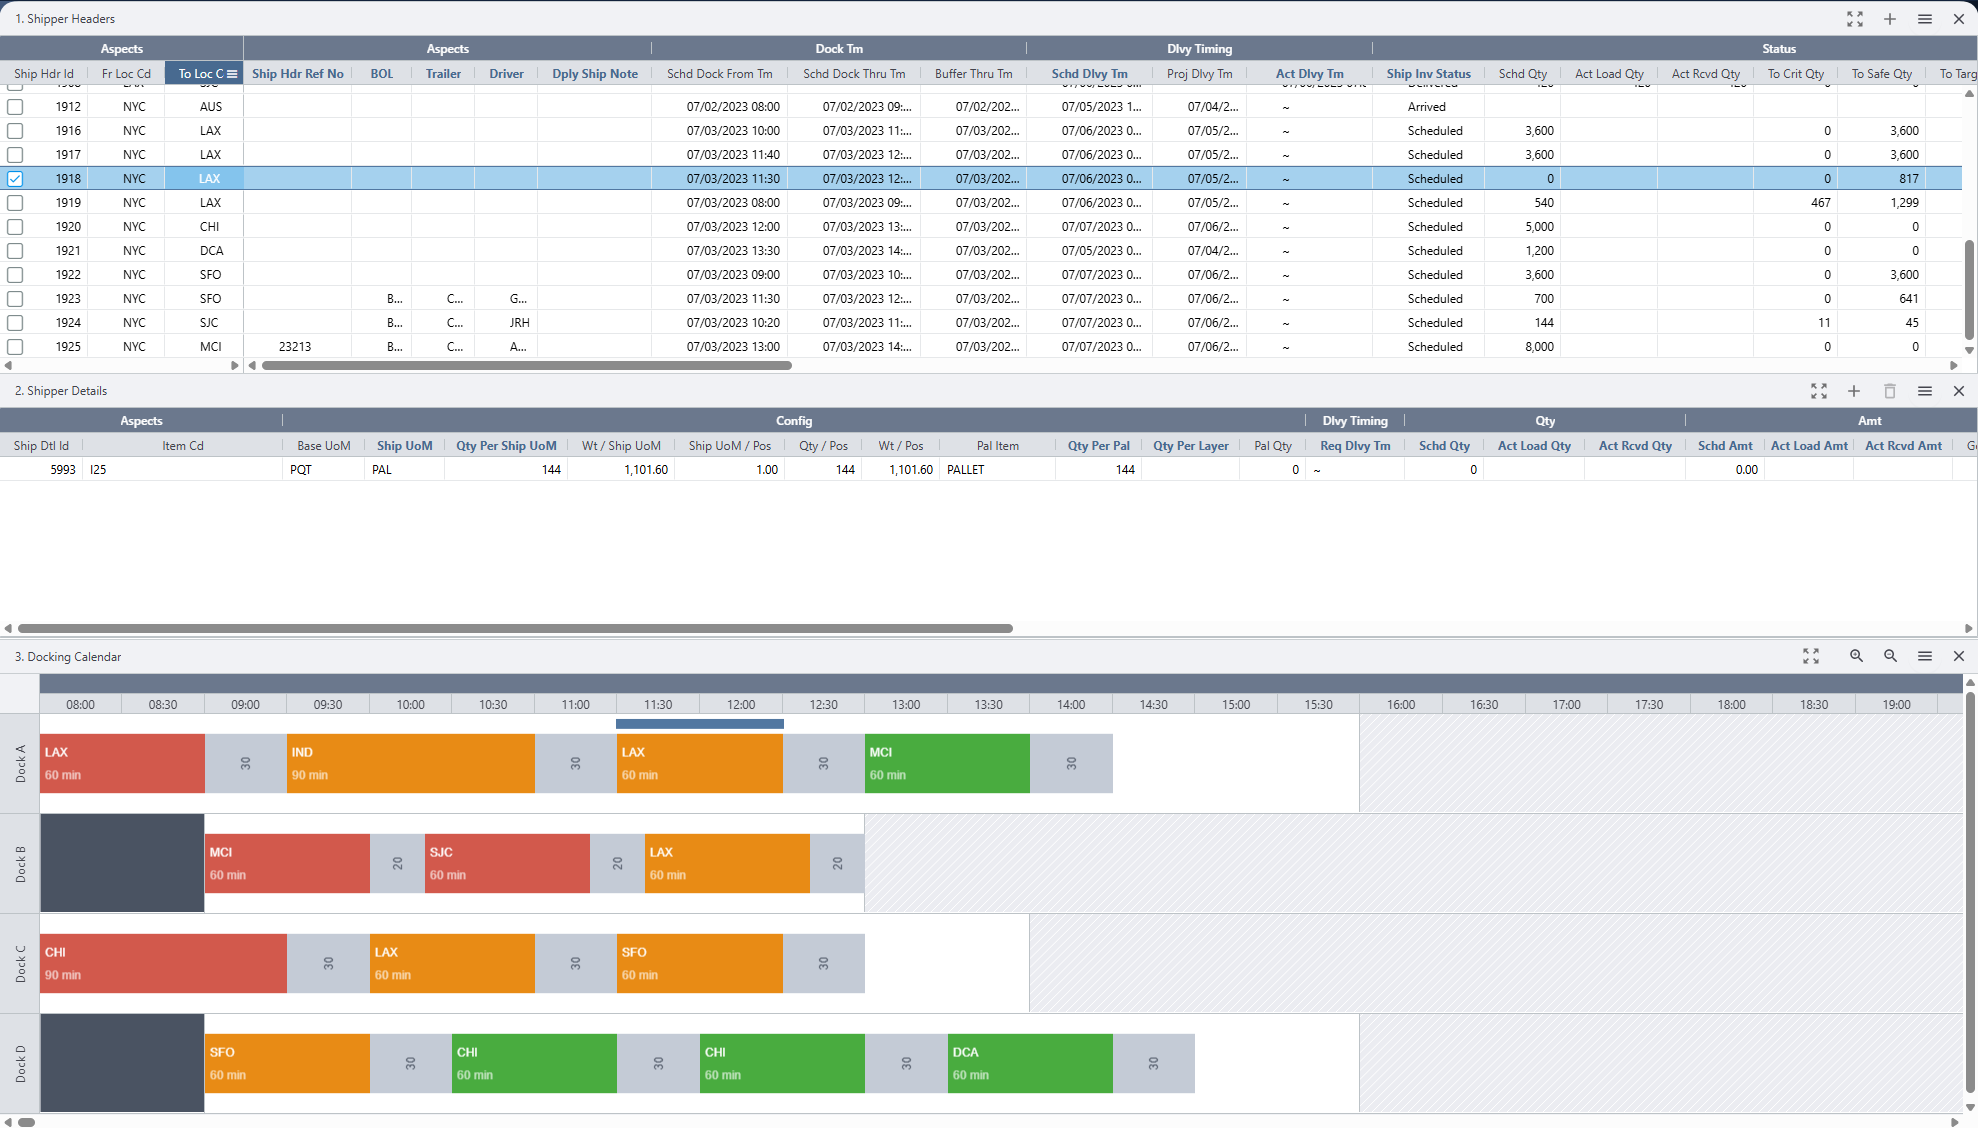The width and height of the screenshot is (1978, 1128).
Task: Open the Docking Calendar options menu
Action: tap(1925, 656)
